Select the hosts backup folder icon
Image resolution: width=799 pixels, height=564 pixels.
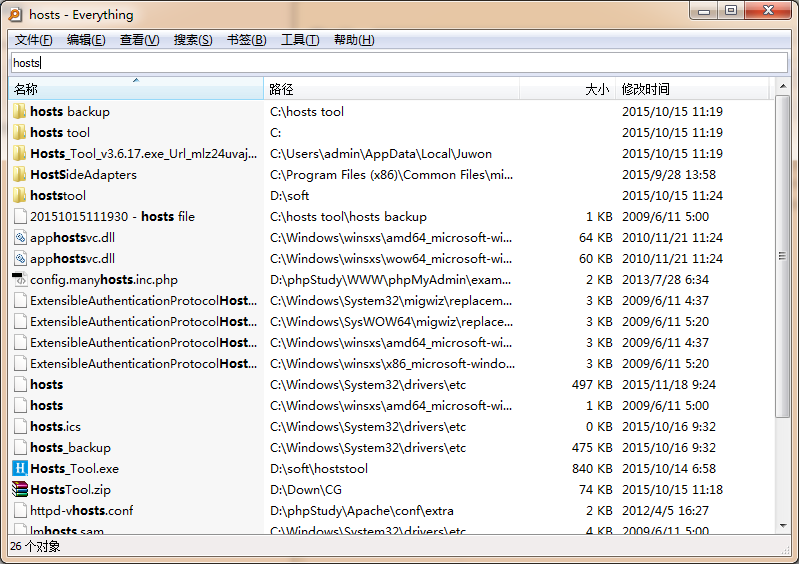(20, 112)
